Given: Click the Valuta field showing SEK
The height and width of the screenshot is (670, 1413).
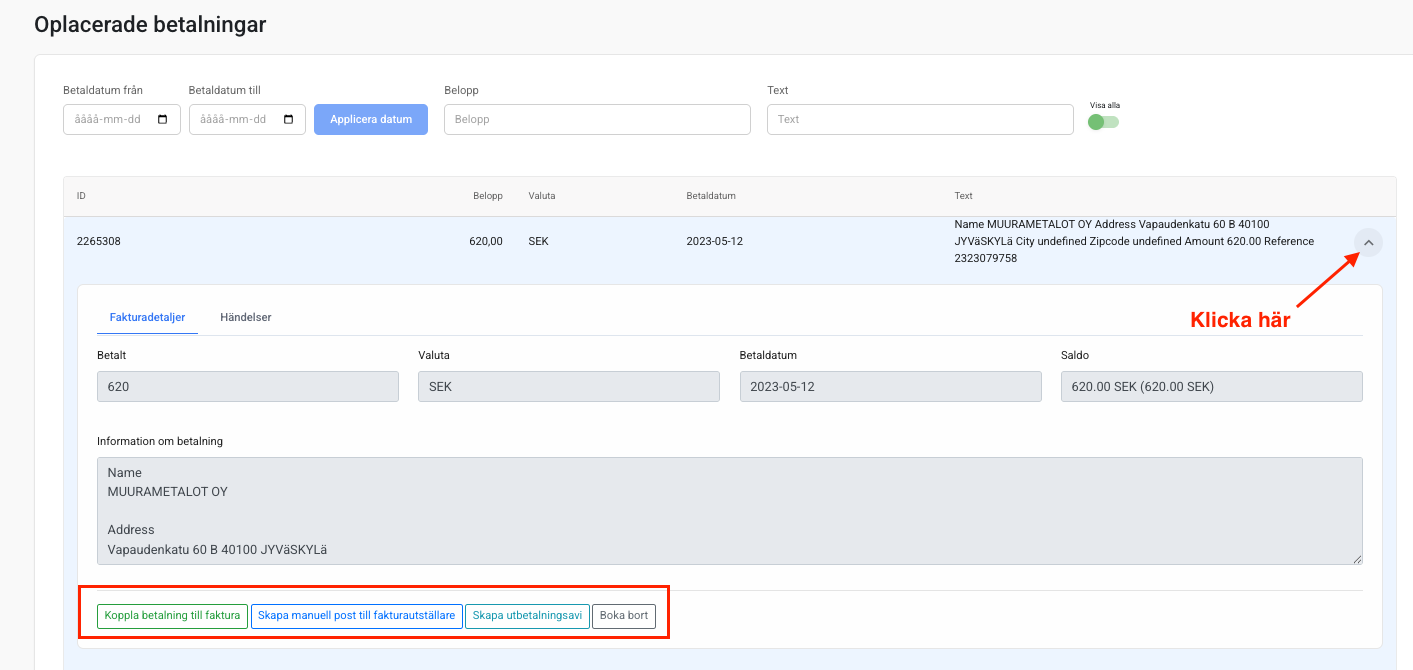Looking at the screenshot, I should click(x=569, y=387).
